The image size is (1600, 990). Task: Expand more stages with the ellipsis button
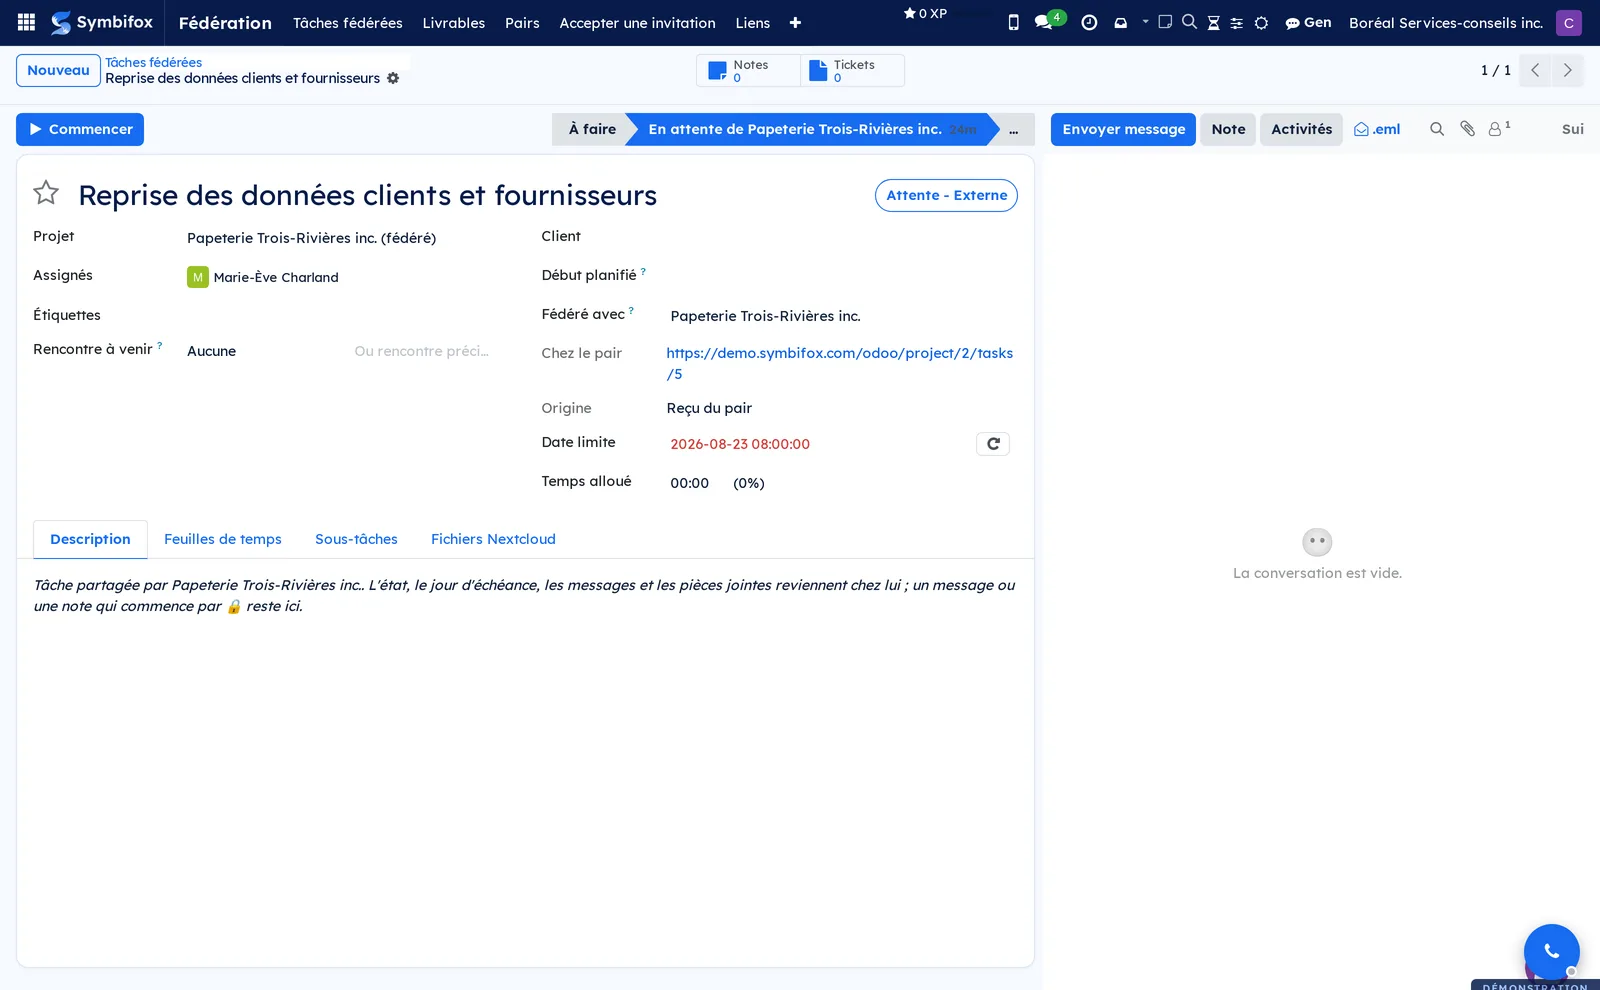(1014, 129)
